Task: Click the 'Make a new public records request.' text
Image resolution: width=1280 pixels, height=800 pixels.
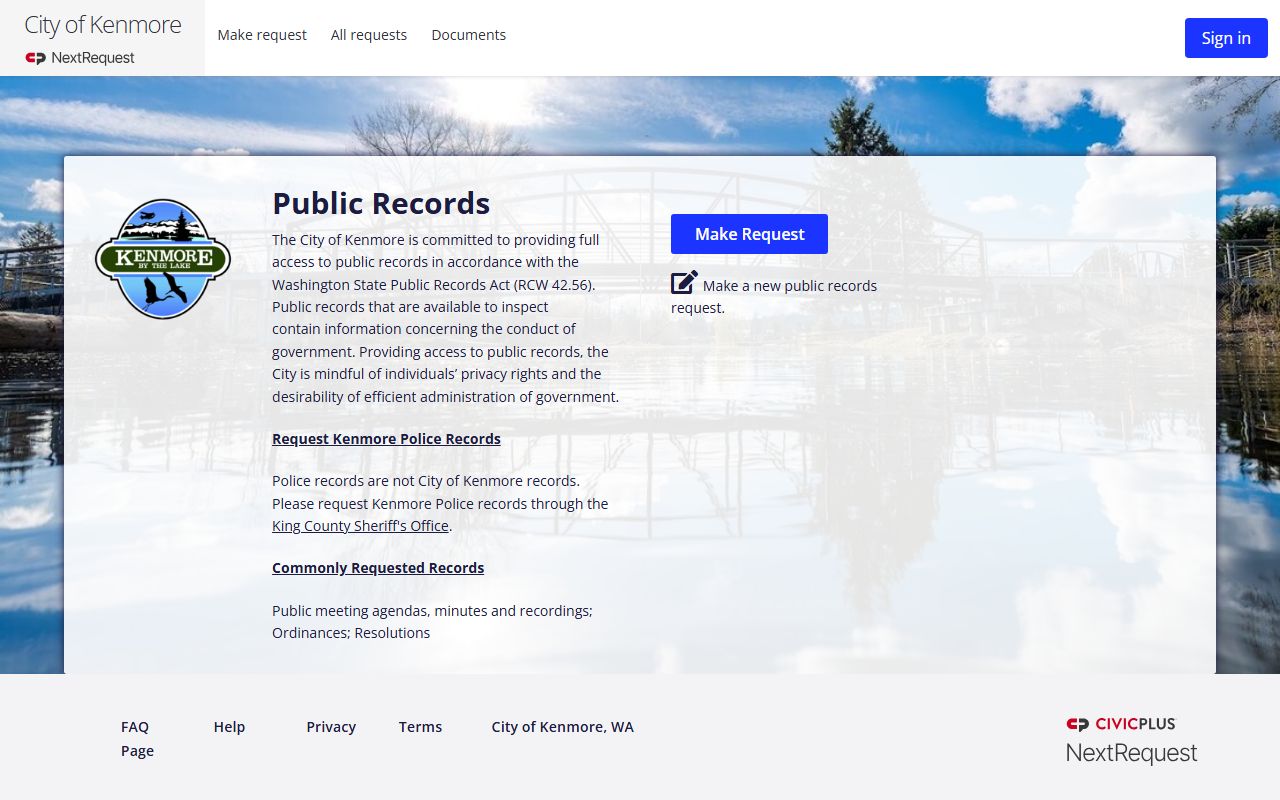Action: click(x=774, y=296)
